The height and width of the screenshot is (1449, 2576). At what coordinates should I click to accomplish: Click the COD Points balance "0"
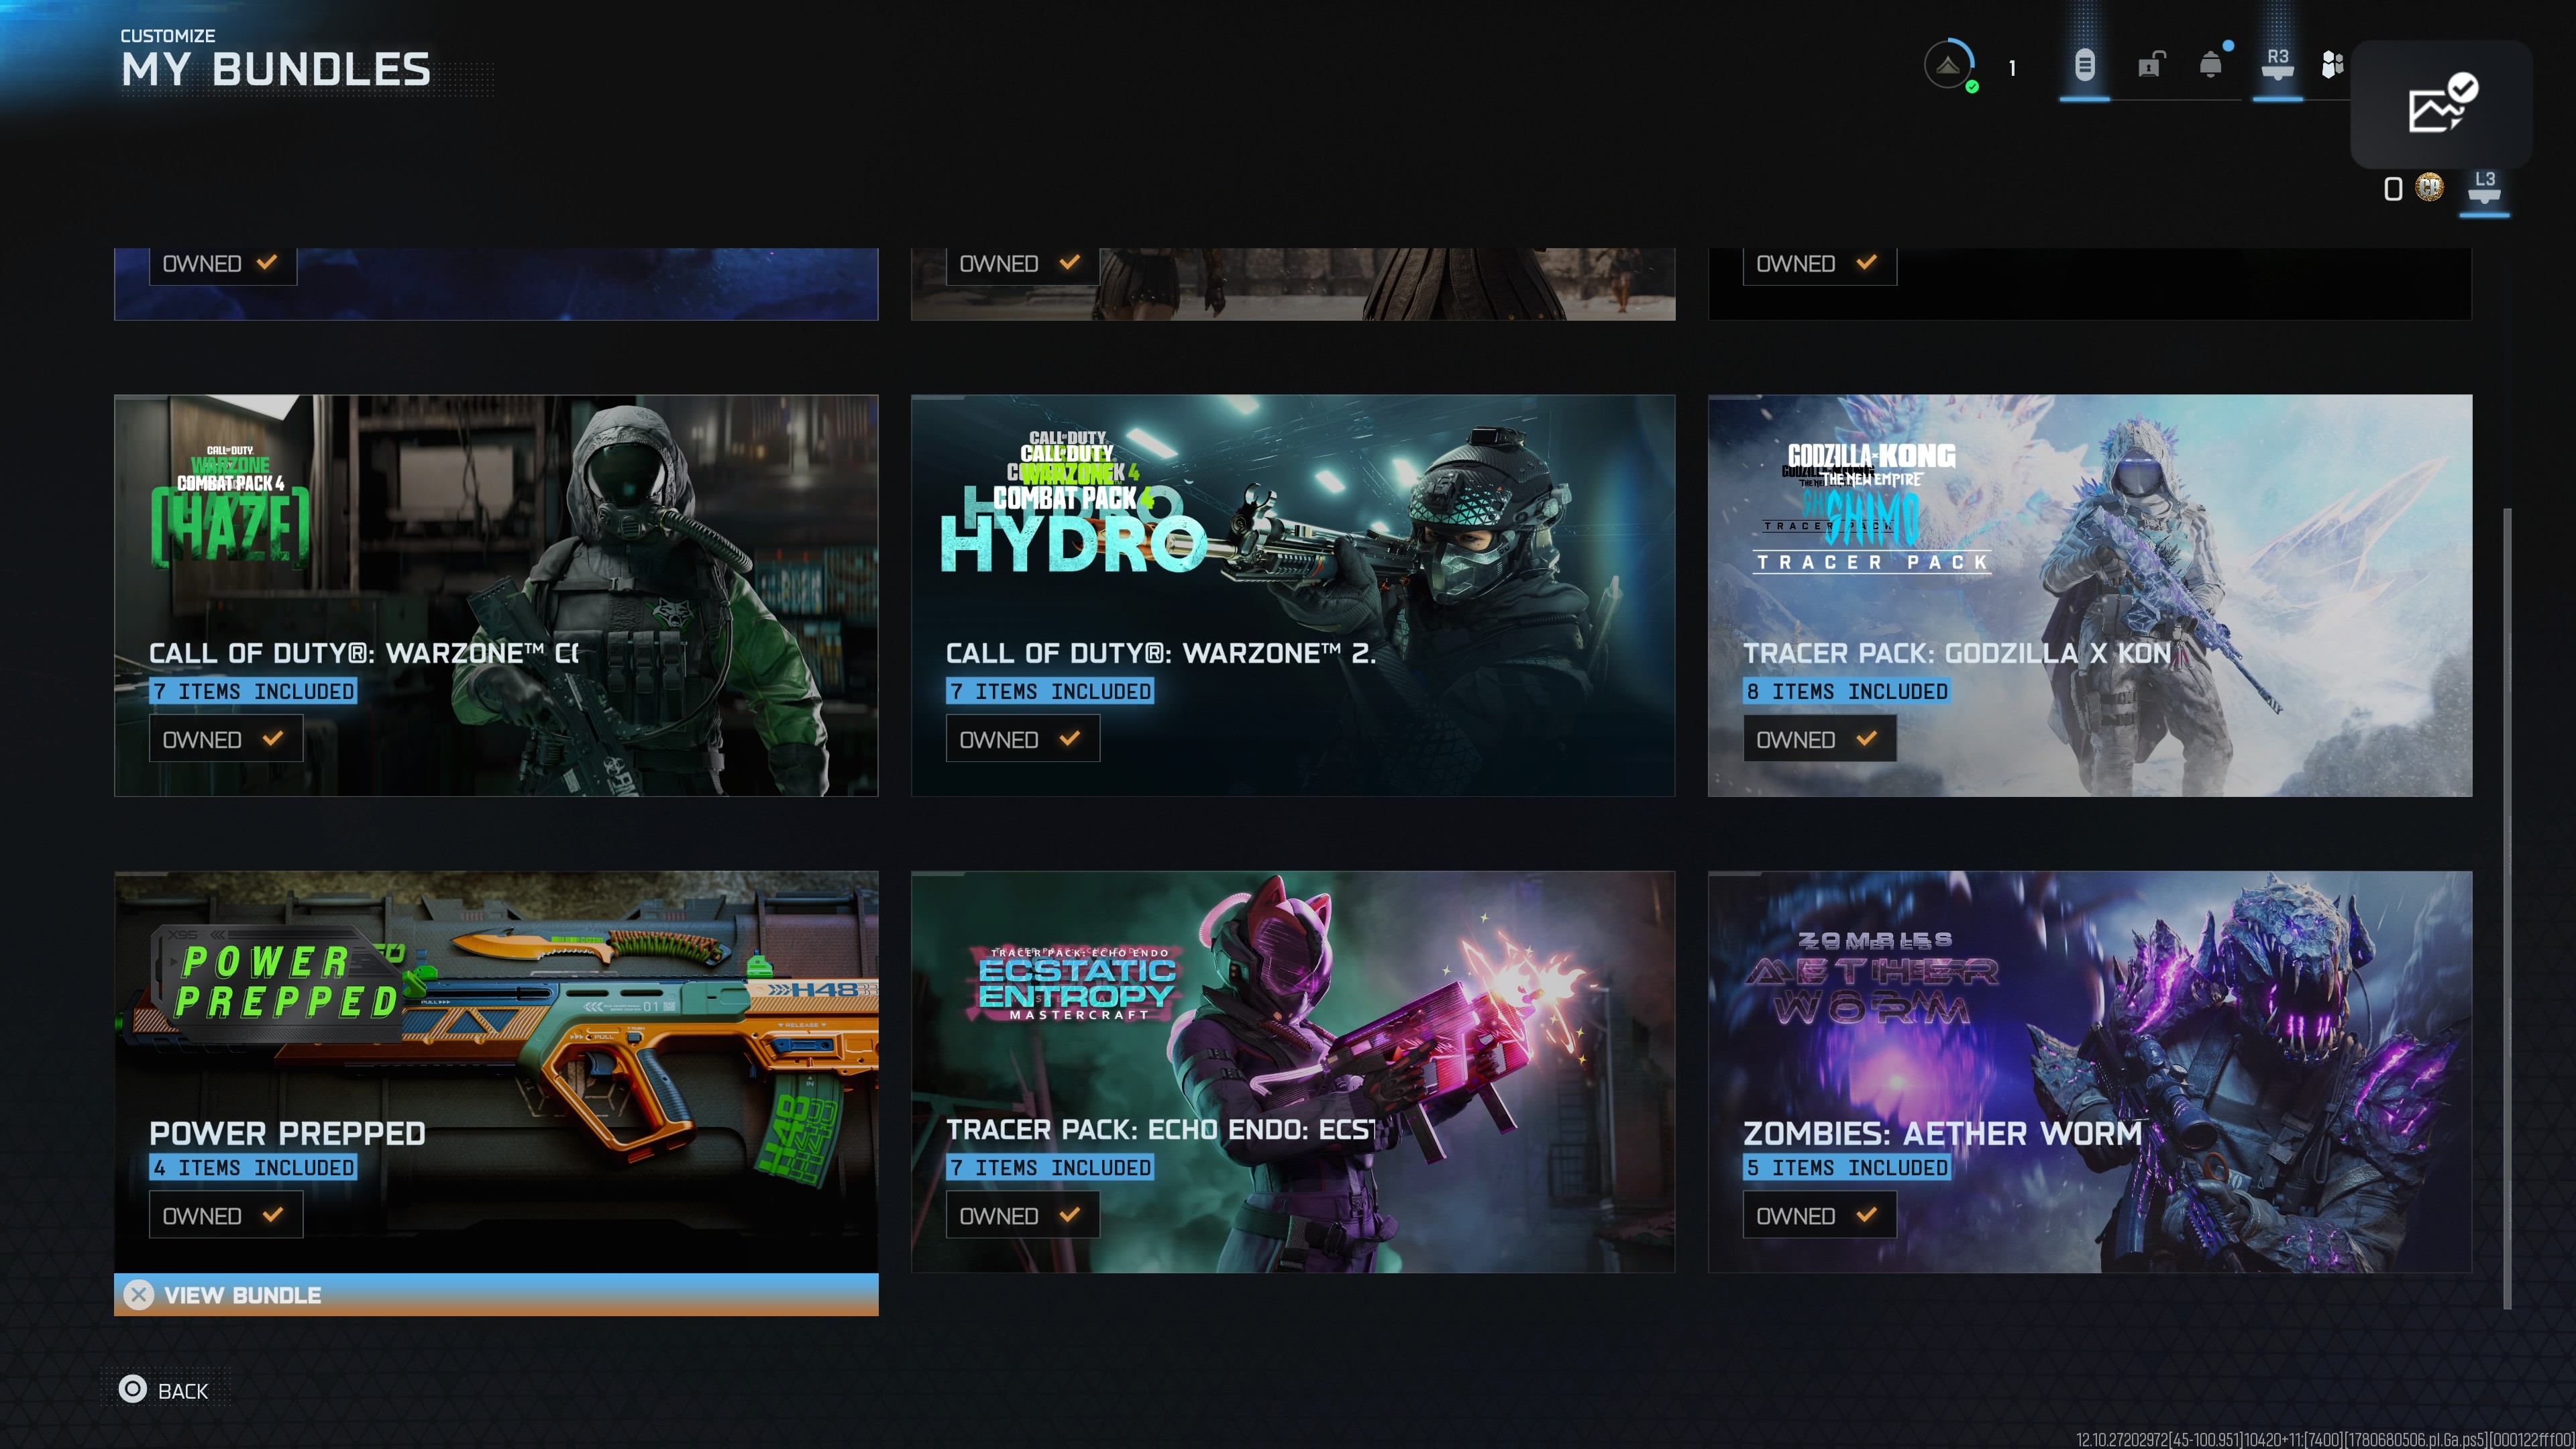(x=2393, y=188)
